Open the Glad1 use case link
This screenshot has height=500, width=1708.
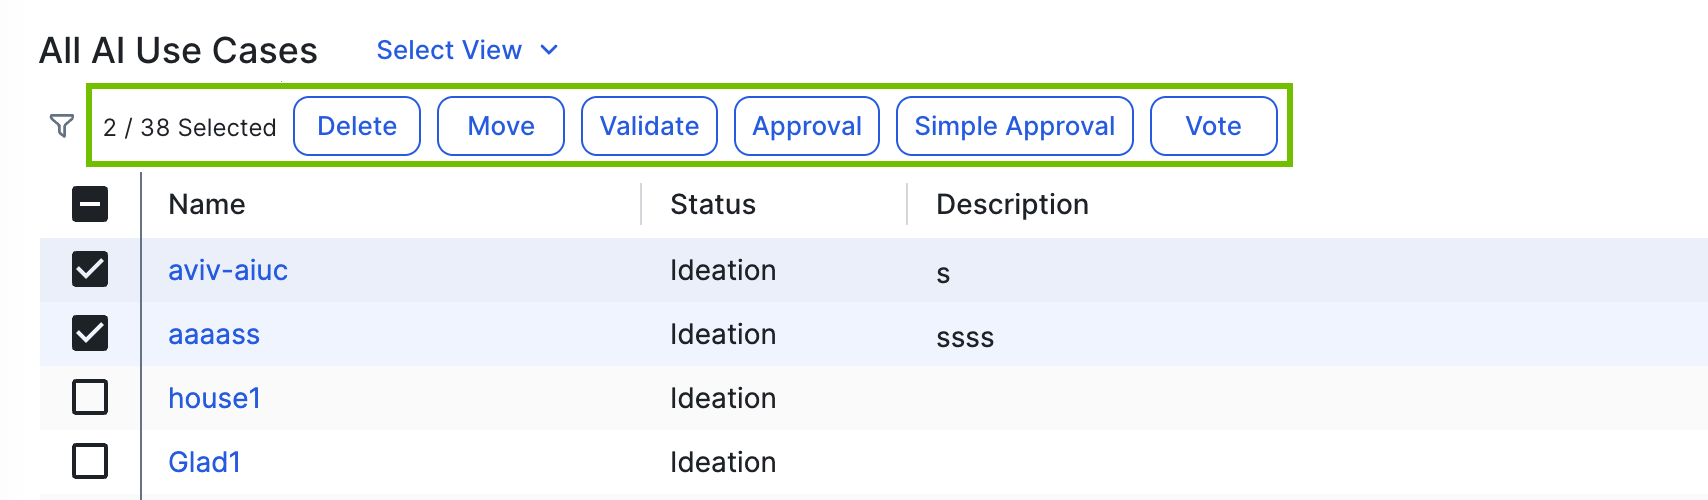coord(204,462)
